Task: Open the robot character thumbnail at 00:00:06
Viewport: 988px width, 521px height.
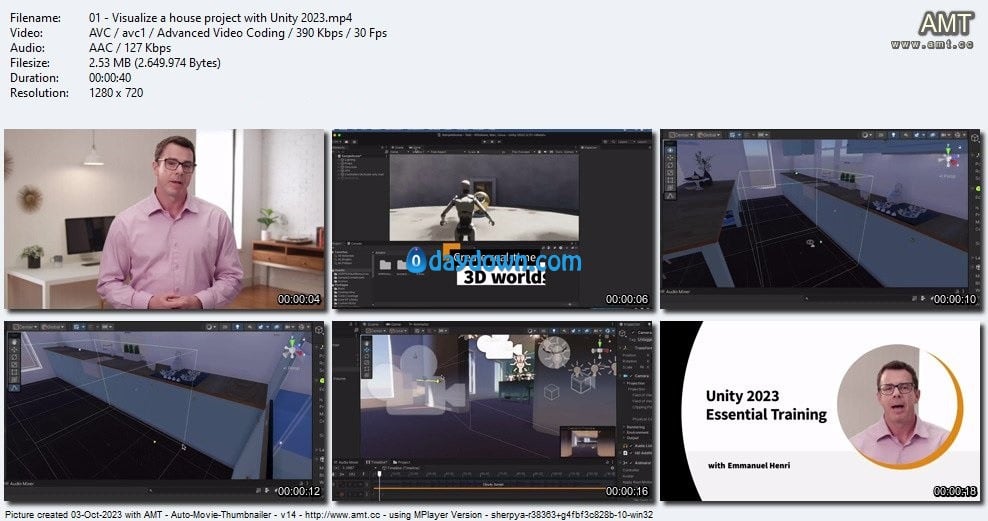Action: point(492,219)
